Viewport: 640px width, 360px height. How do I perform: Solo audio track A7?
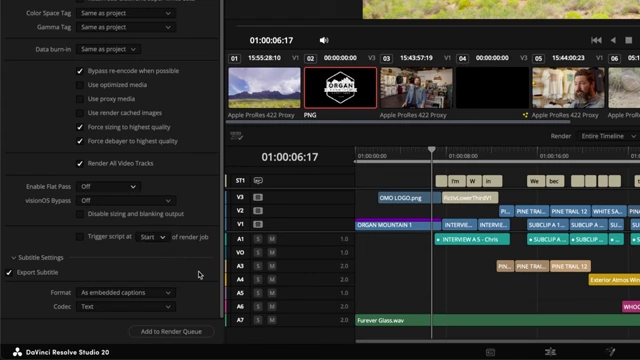[258, 320]
